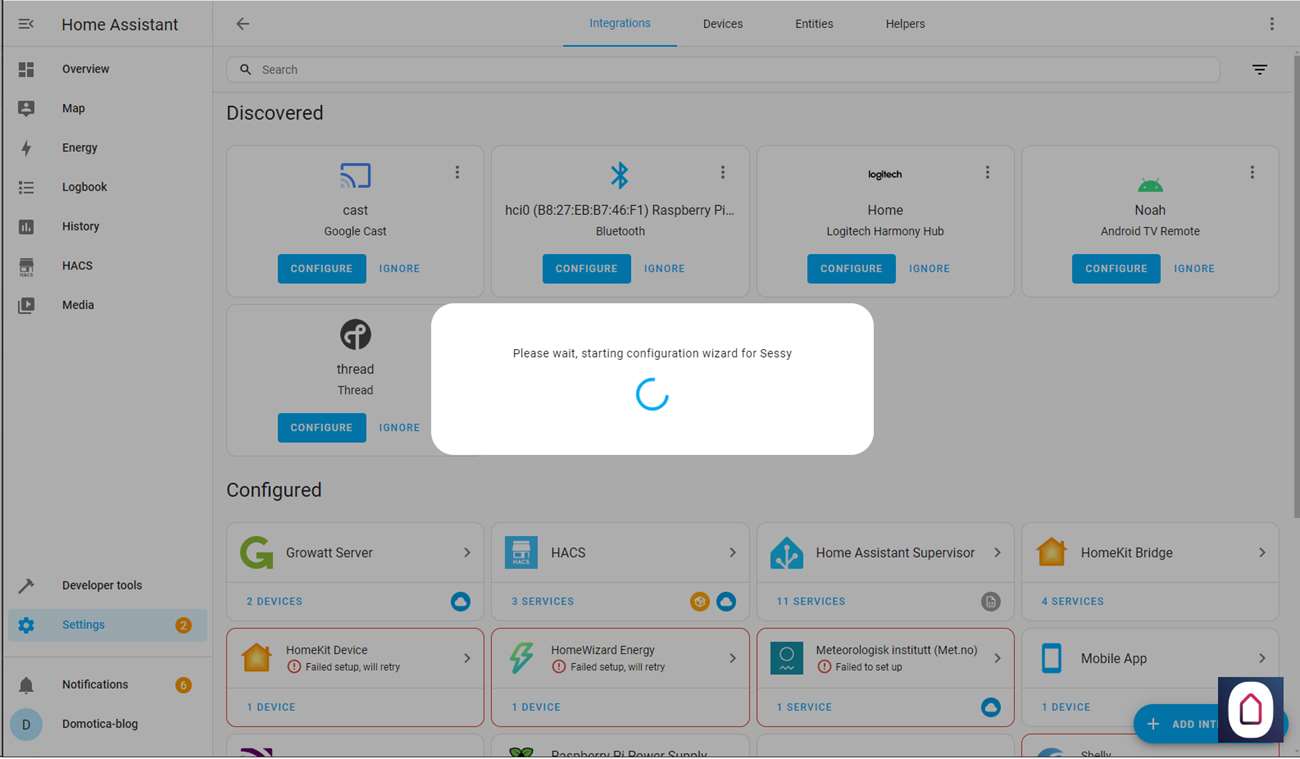Viewport: 1300px width, 759px height.
Task: Open the HomeWizard Energy integration
Action: (620, 659)
